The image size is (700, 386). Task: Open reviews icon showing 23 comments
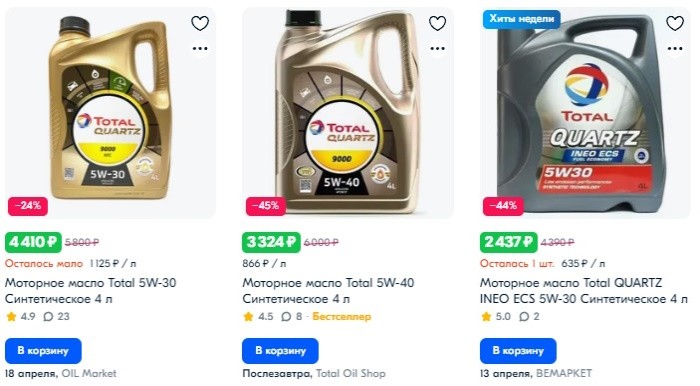48,317
